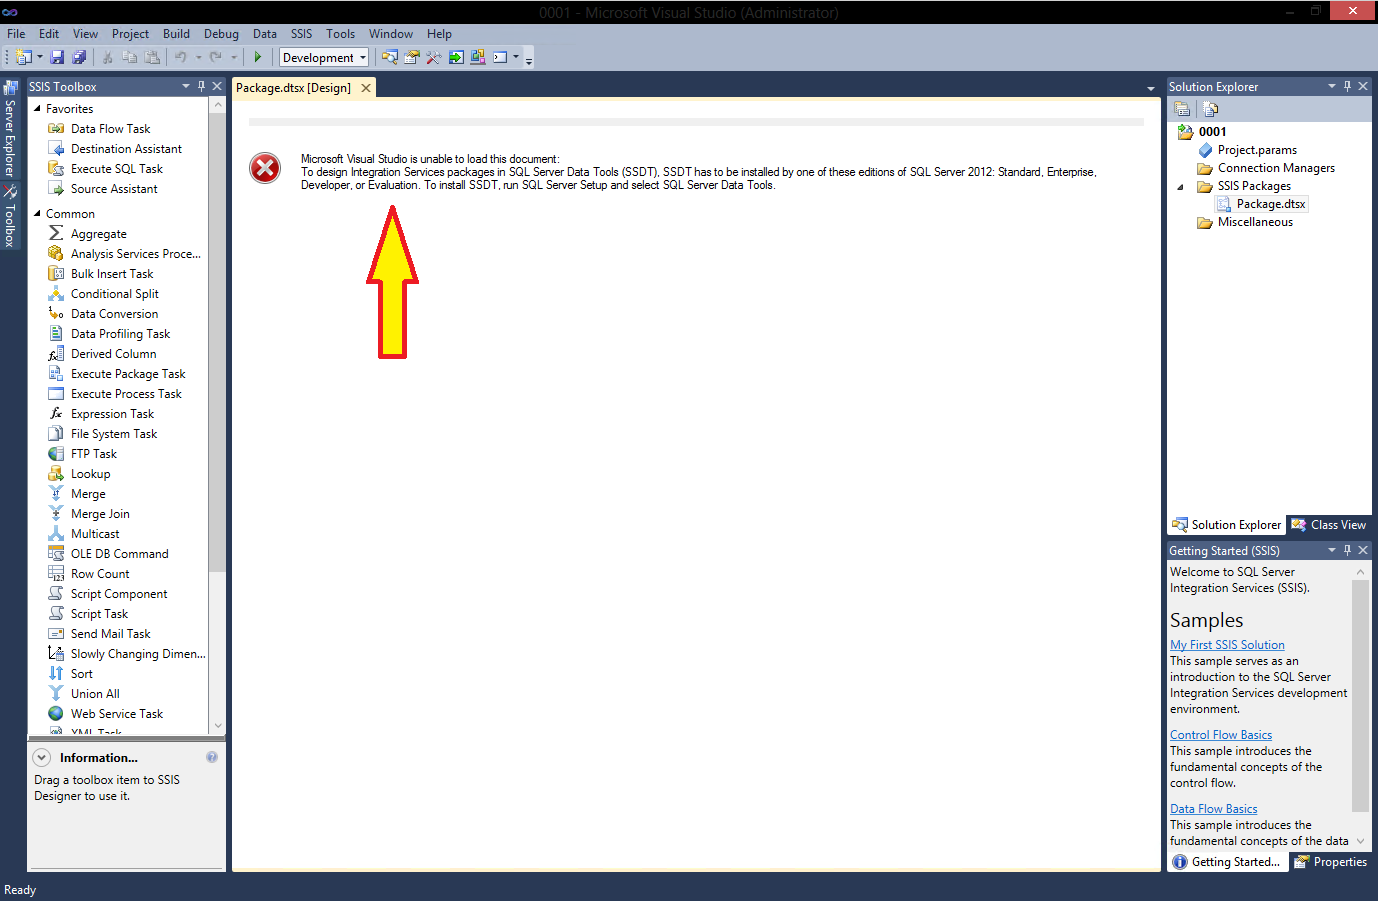
Task: Pin the Solution Explorer panel
Action: (1347, 86)
